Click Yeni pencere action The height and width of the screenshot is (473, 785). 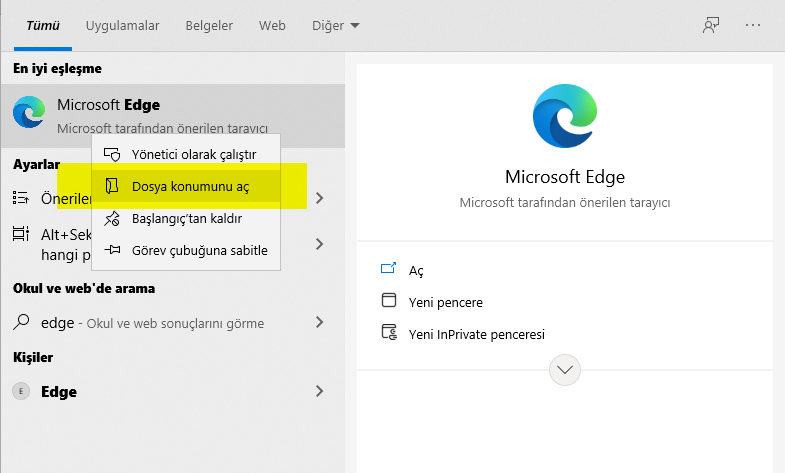pyautogui.click(x=446, y=302)
